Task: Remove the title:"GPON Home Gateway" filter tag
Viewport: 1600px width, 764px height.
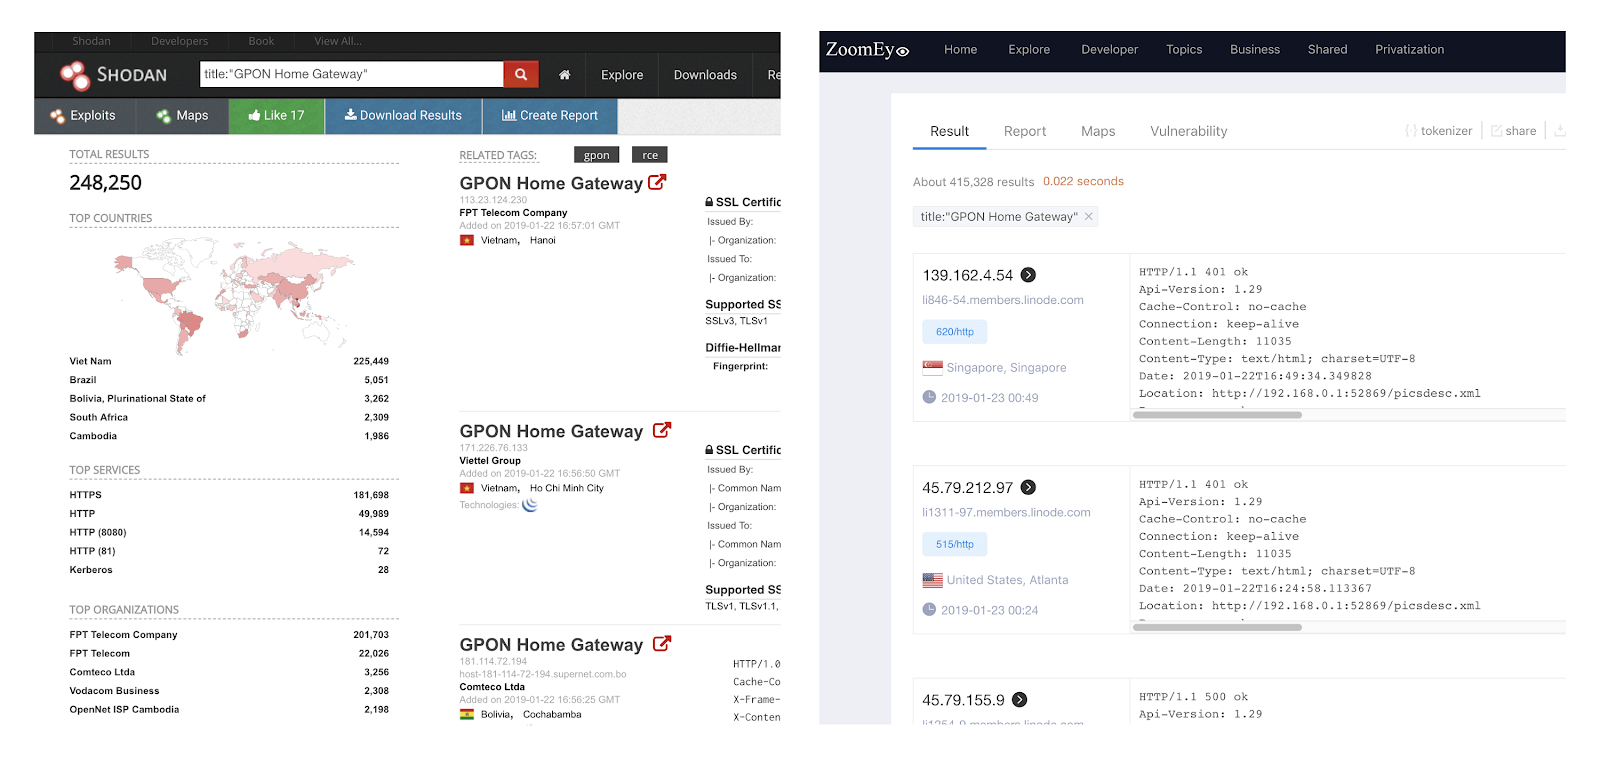Action: click(x=1089, y=216)
